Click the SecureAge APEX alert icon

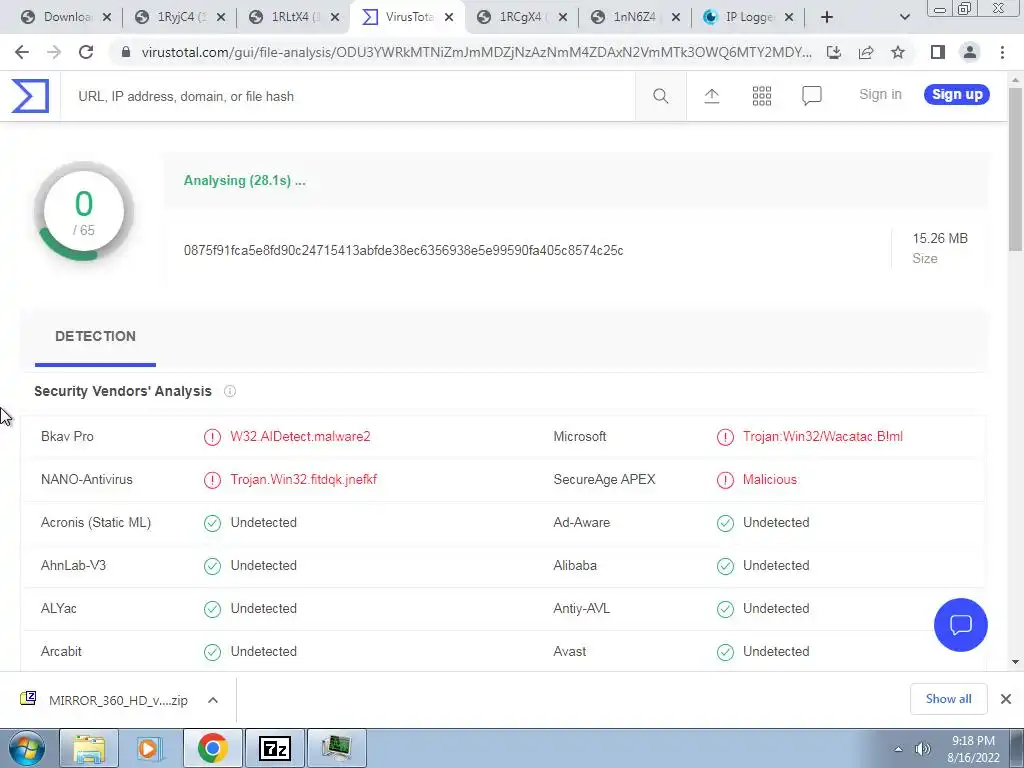(x=725, y=480)
